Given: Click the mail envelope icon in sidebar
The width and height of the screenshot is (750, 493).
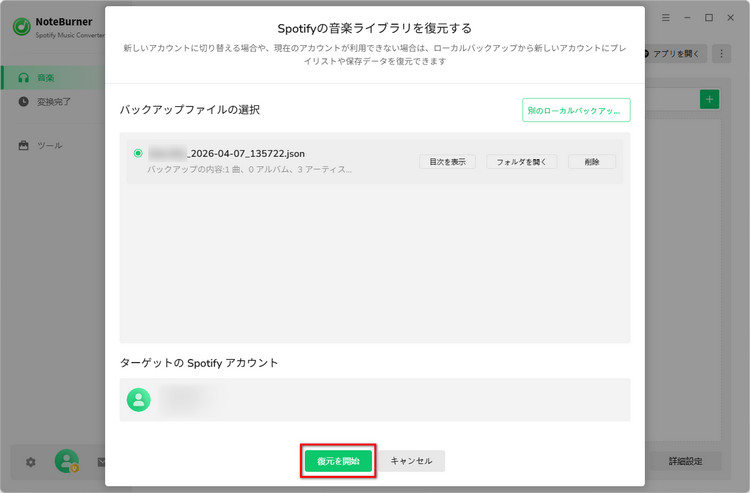Looking at the screenshot, I should pyautogui.click(x=101, y=462).
